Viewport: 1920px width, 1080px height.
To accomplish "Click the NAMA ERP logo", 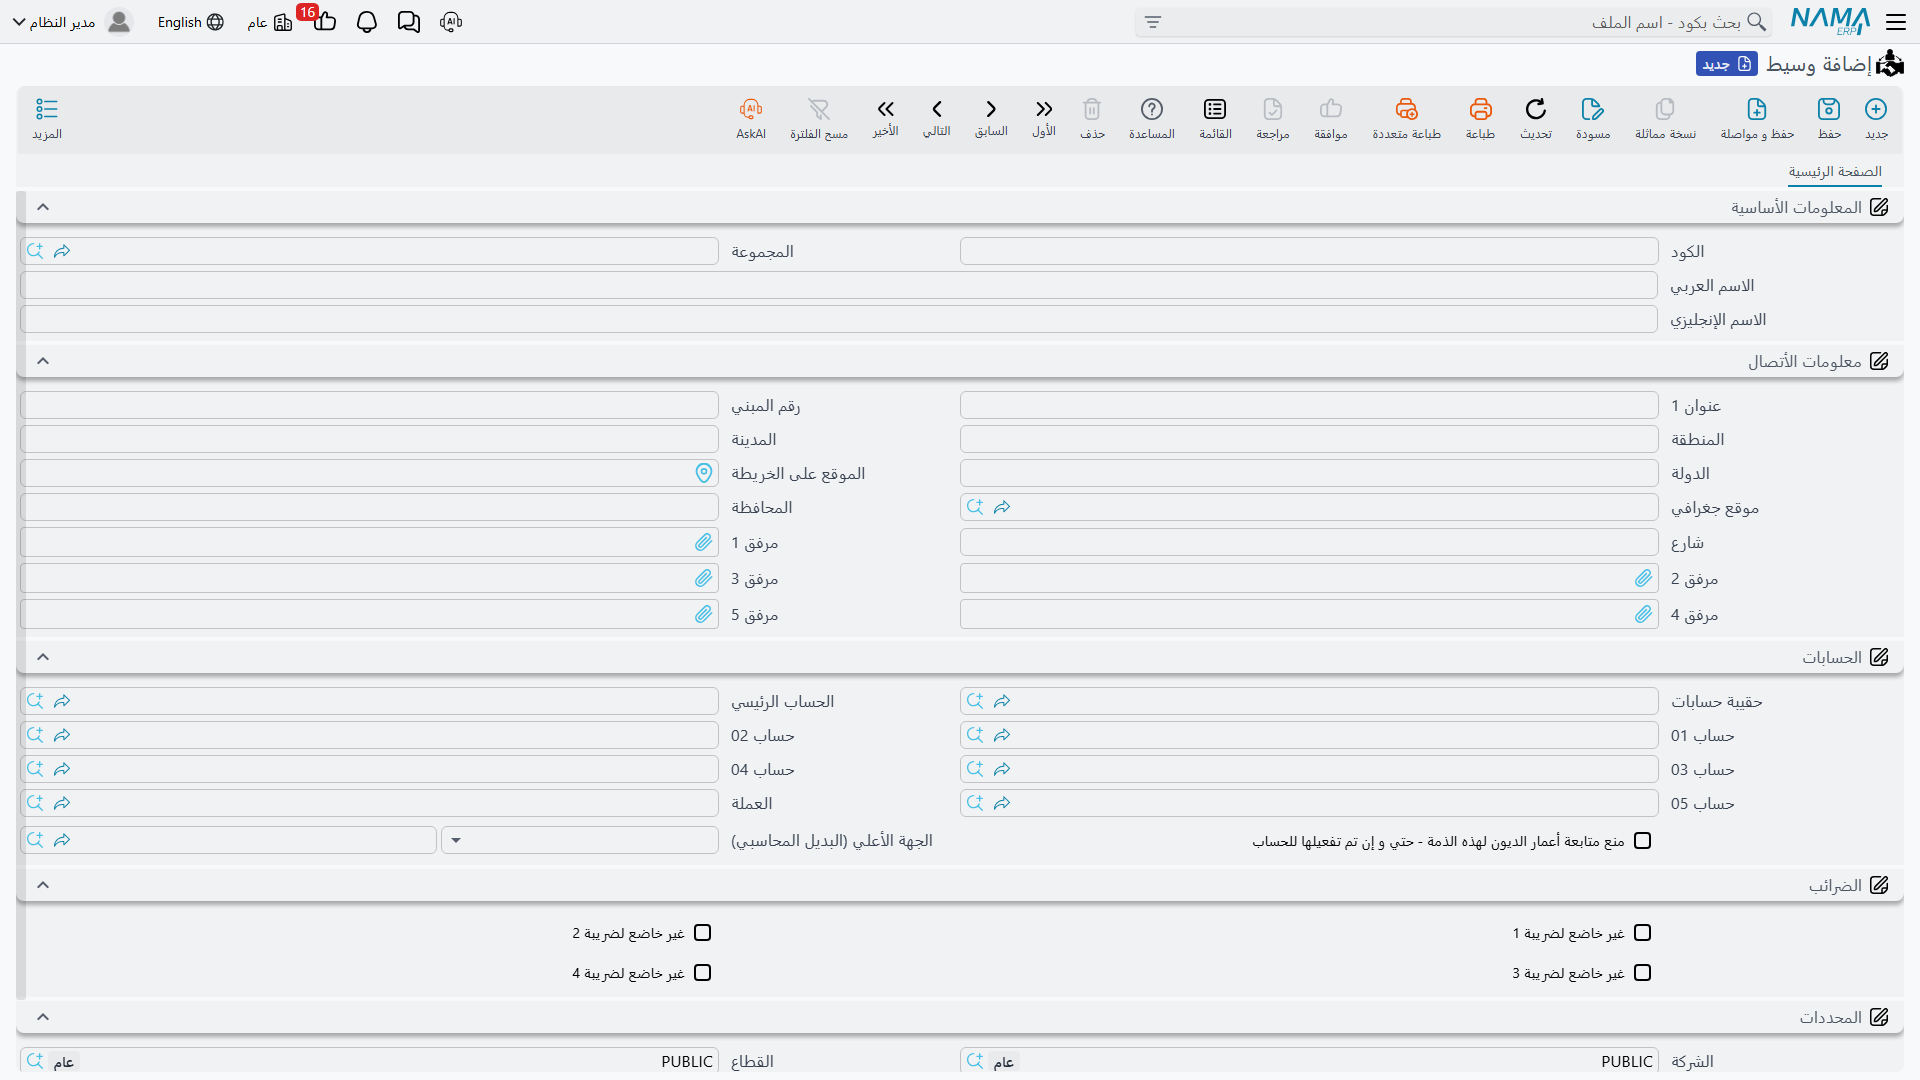I will (x=1830, y=21).
